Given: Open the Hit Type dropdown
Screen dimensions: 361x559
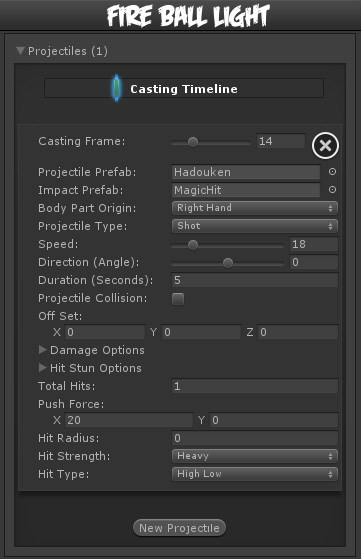Looking at the screenshot, I should click(255, 474).
